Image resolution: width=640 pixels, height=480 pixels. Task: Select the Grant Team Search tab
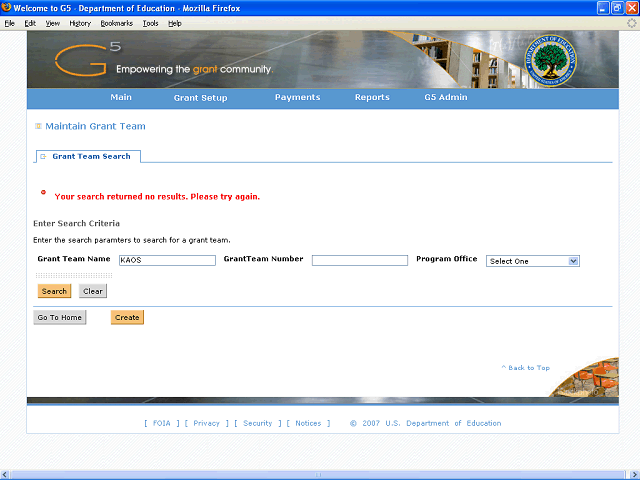coord(89,156)
